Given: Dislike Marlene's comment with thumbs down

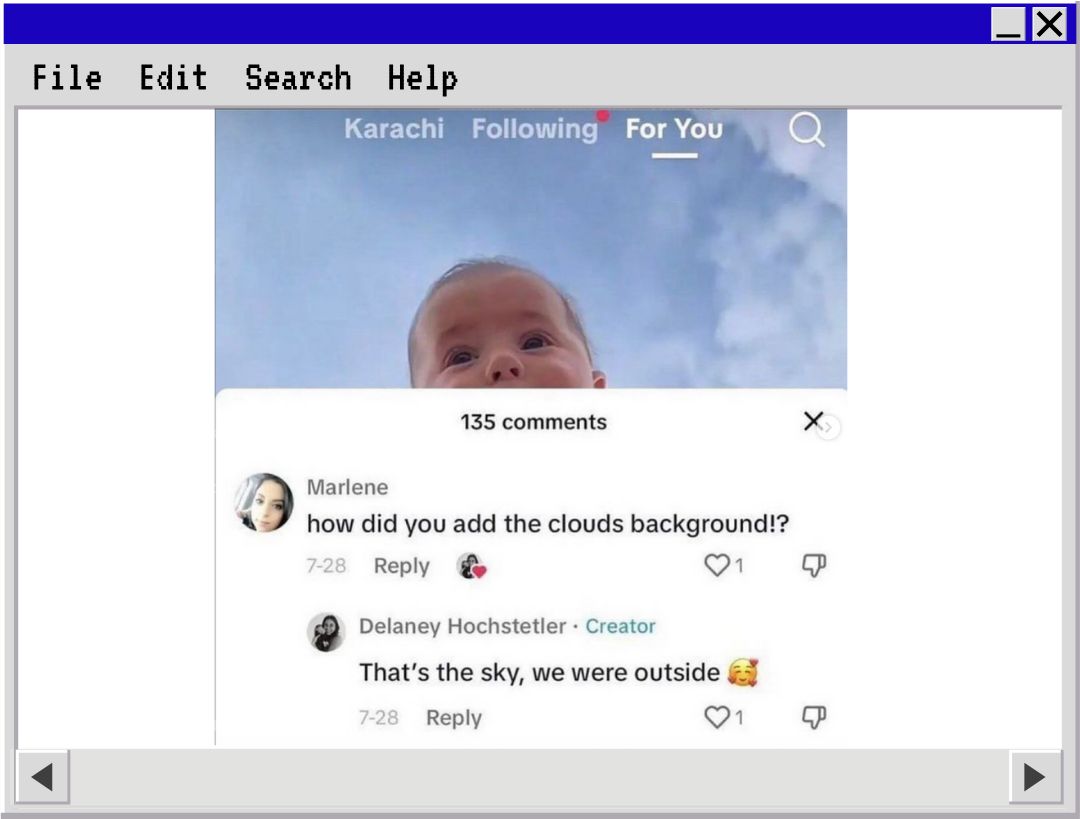Looking at the screenshot, I should pyautogui.click(x=813, y=565).
